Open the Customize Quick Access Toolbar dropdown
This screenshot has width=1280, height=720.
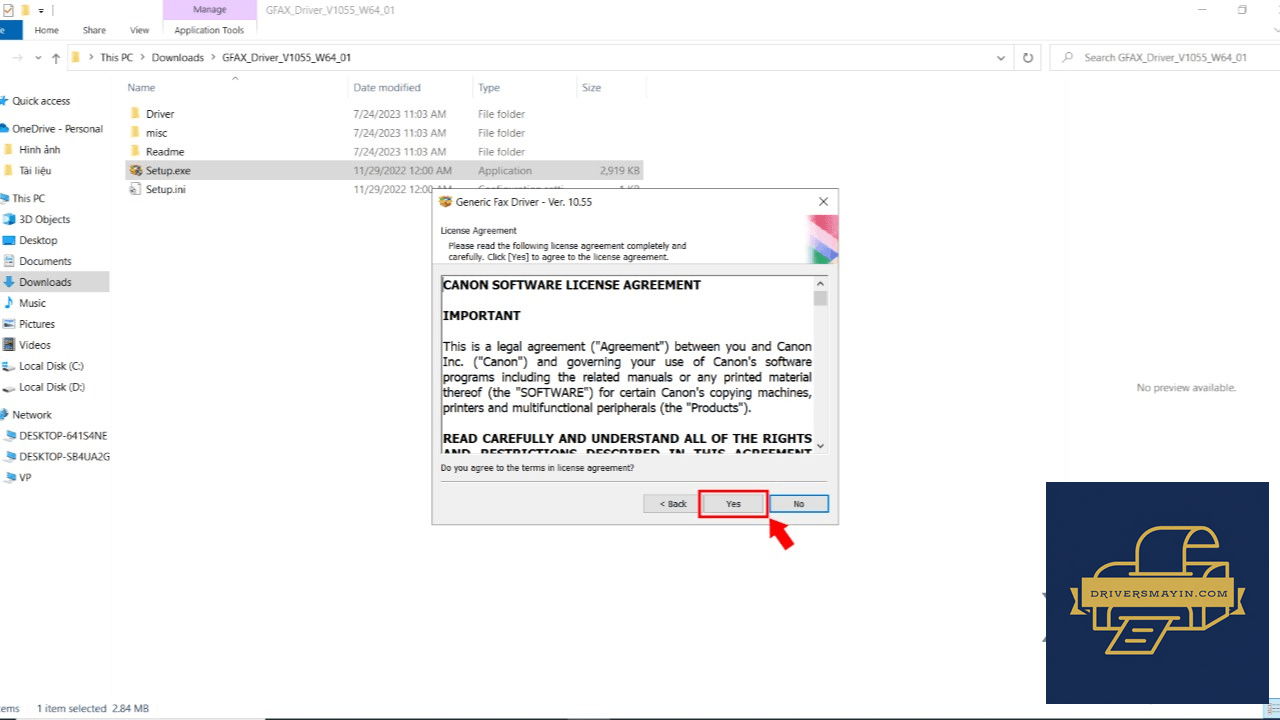41,10
